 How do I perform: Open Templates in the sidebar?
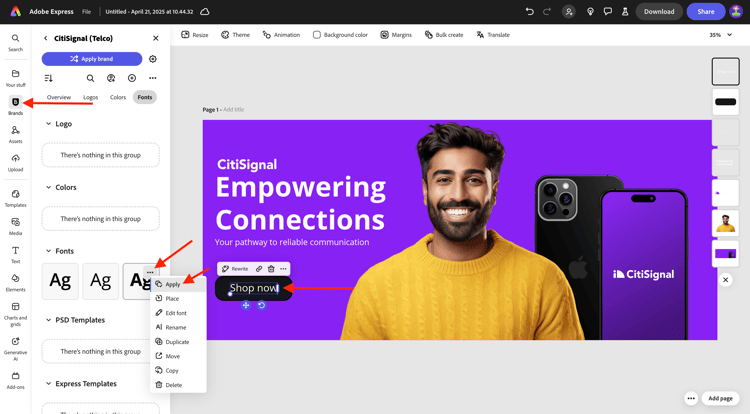point(15,198)
